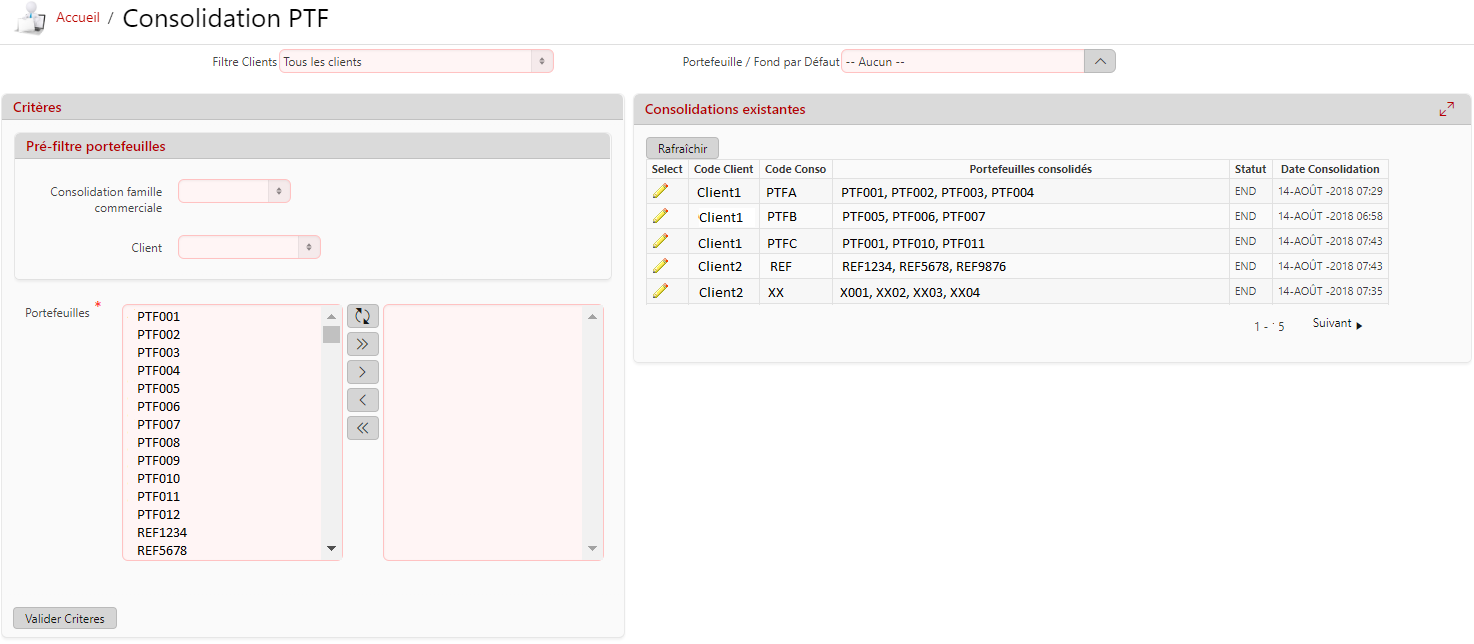Click the pencil edit icon for PTFA
The height and width of the screenshot is (644, 1474).
[660, 191]
